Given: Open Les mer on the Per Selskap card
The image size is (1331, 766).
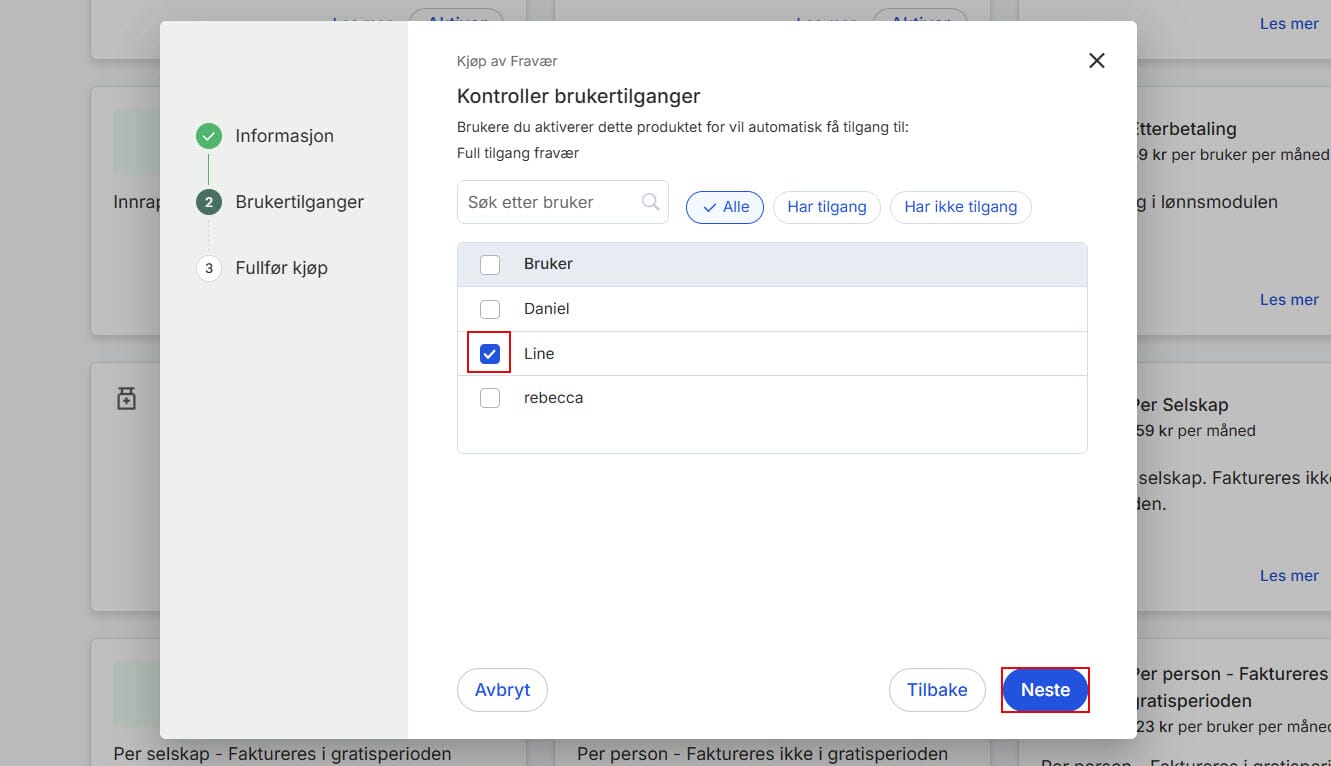Looking at the screenshot, I should [1289, 576].
